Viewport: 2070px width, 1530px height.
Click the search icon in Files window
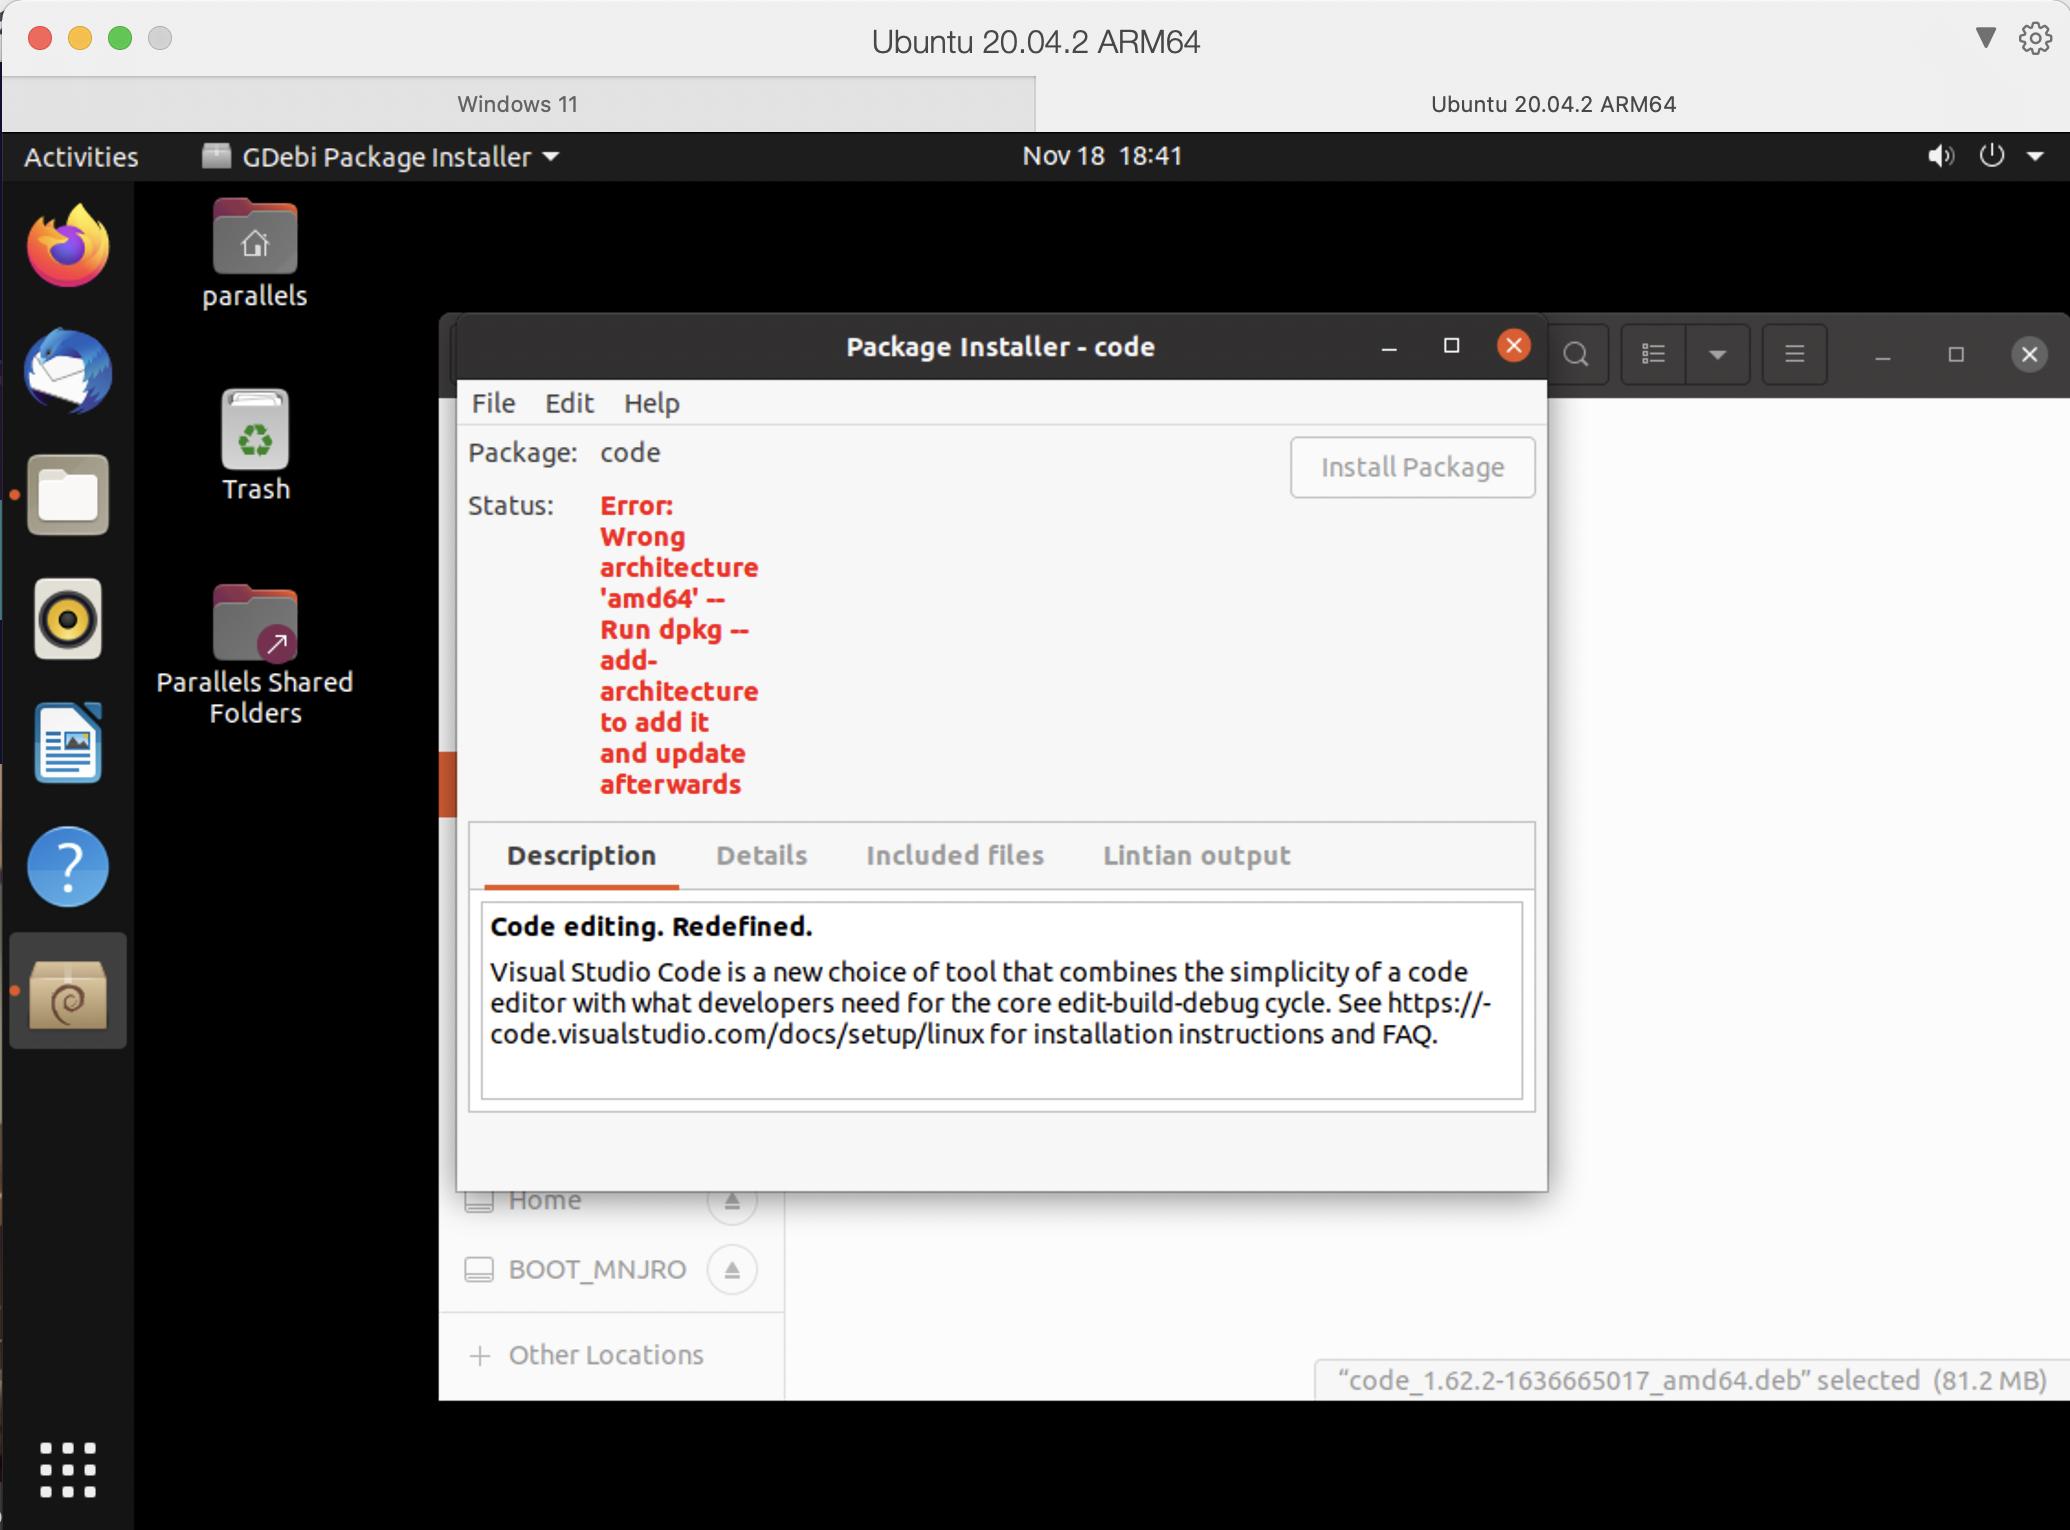1576,354
